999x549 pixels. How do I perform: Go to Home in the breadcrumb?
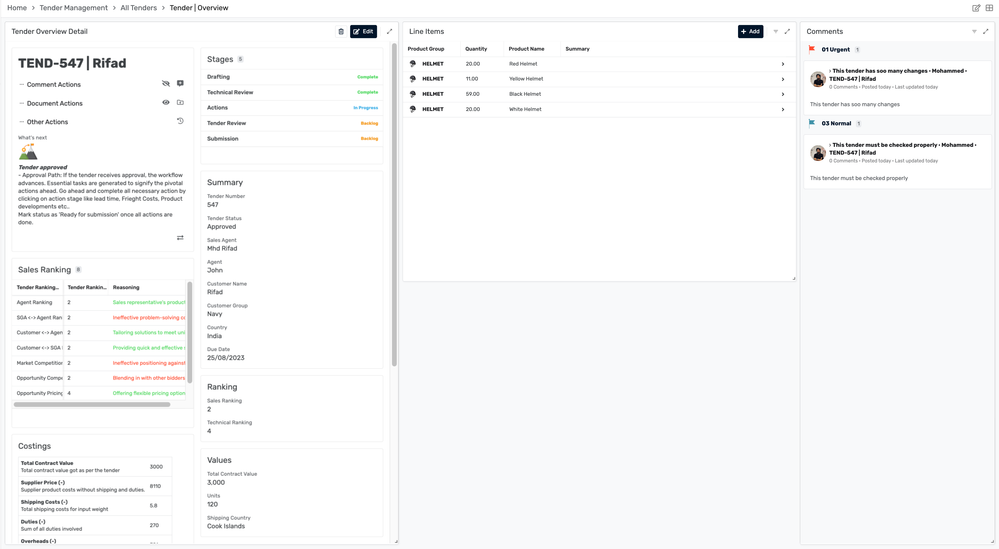17,8
